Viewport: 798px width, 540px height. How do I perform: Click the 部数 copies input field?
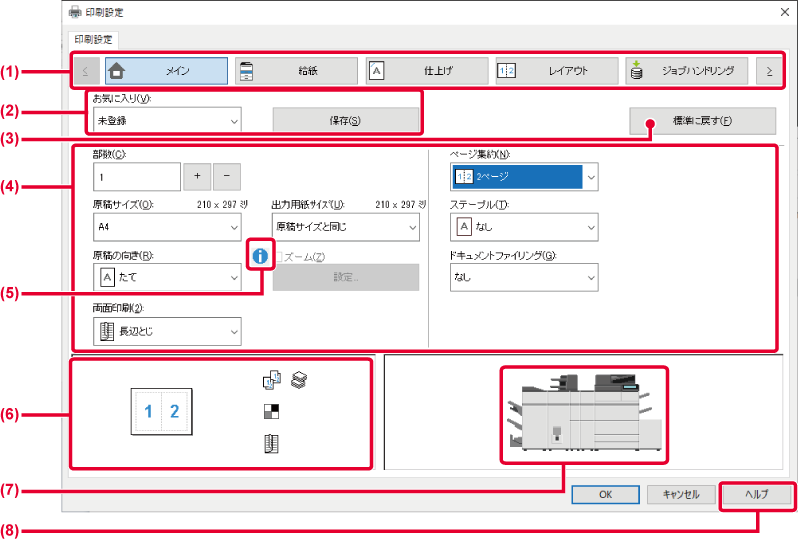point(137,177)
